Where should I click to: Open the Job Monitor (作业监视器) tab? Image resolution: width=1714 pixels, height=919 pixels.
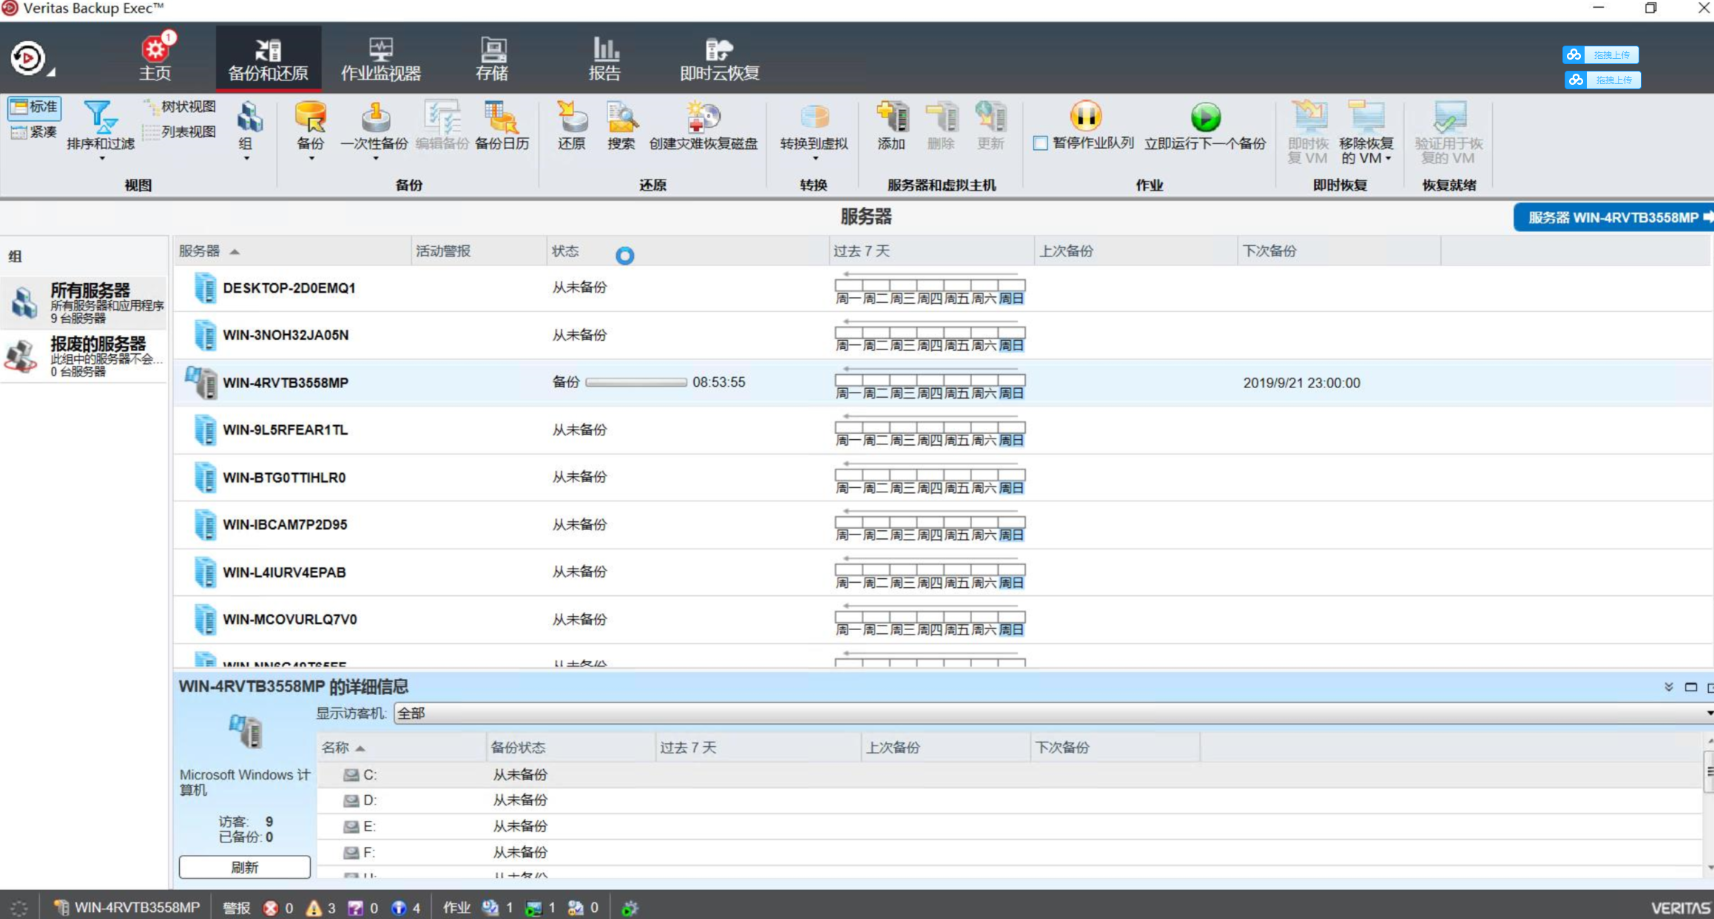[x=381, y=57]
